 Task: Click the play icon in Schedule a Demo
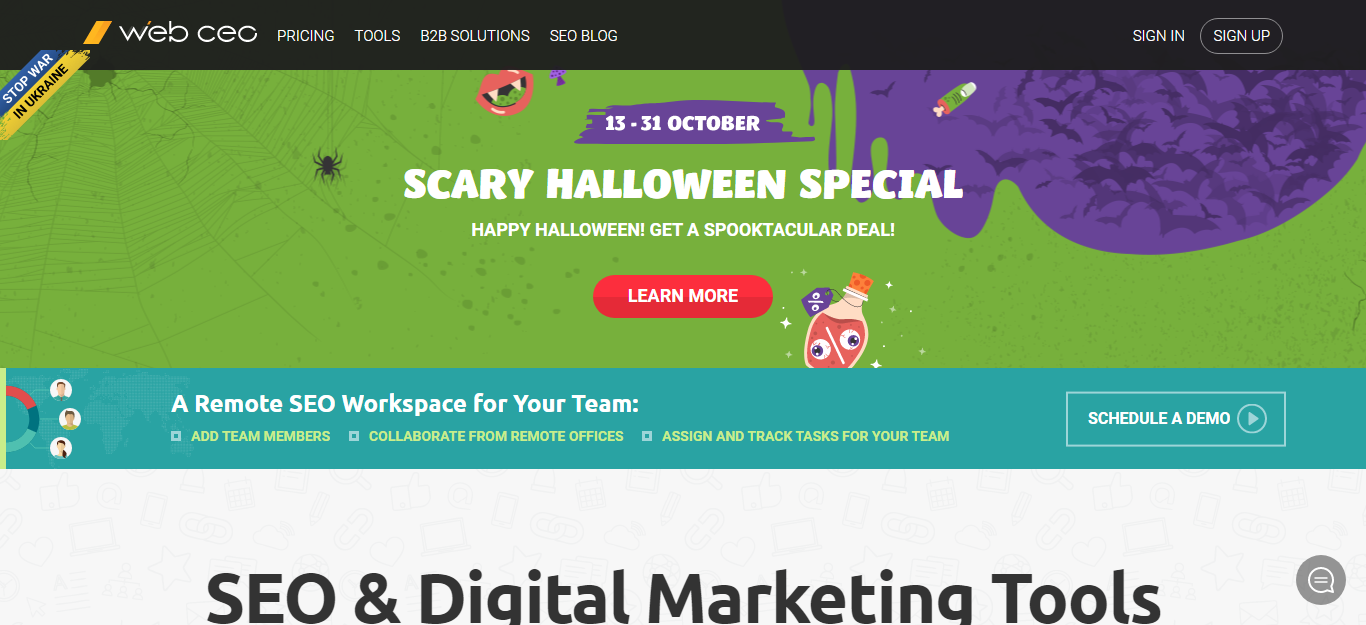1252,418
